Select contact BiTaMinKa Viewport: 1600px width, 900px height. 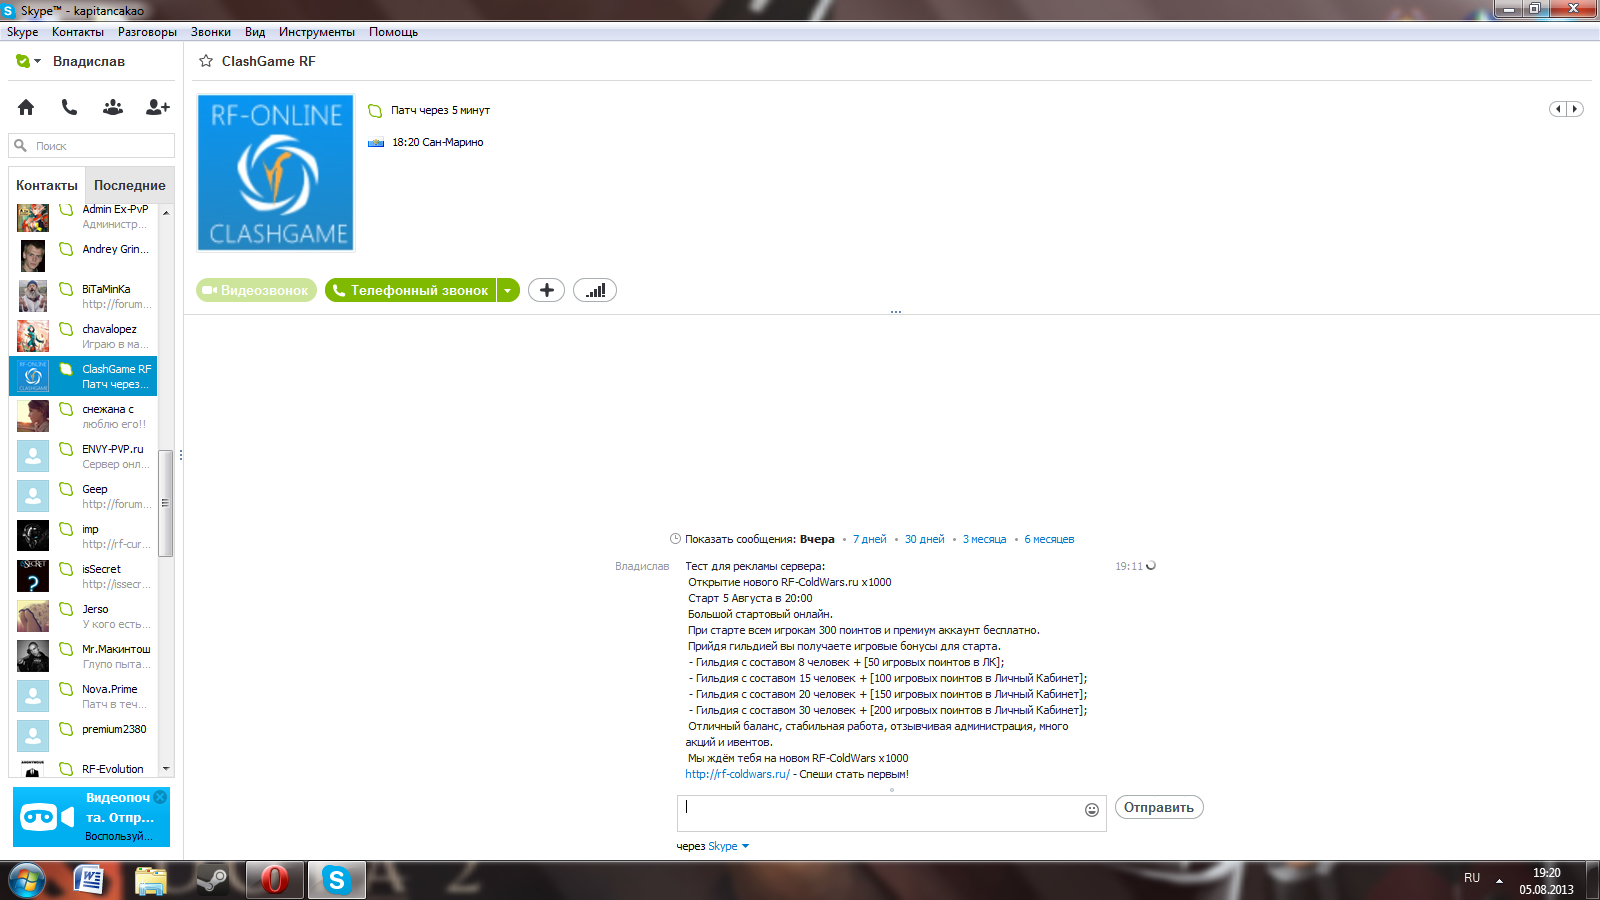[84, 296]
